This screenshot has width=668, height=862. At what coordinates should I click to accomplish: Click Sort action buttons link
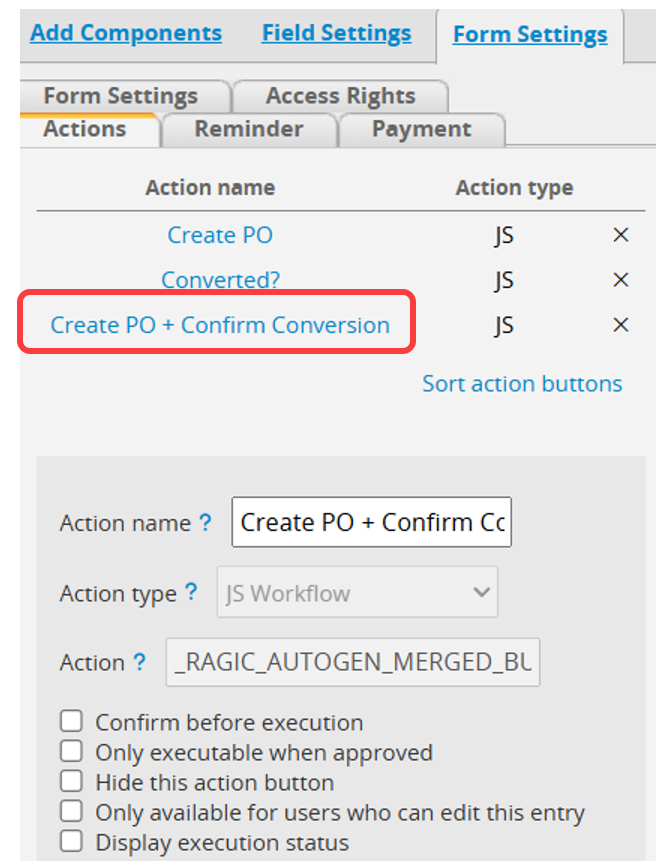click(522, 384)
